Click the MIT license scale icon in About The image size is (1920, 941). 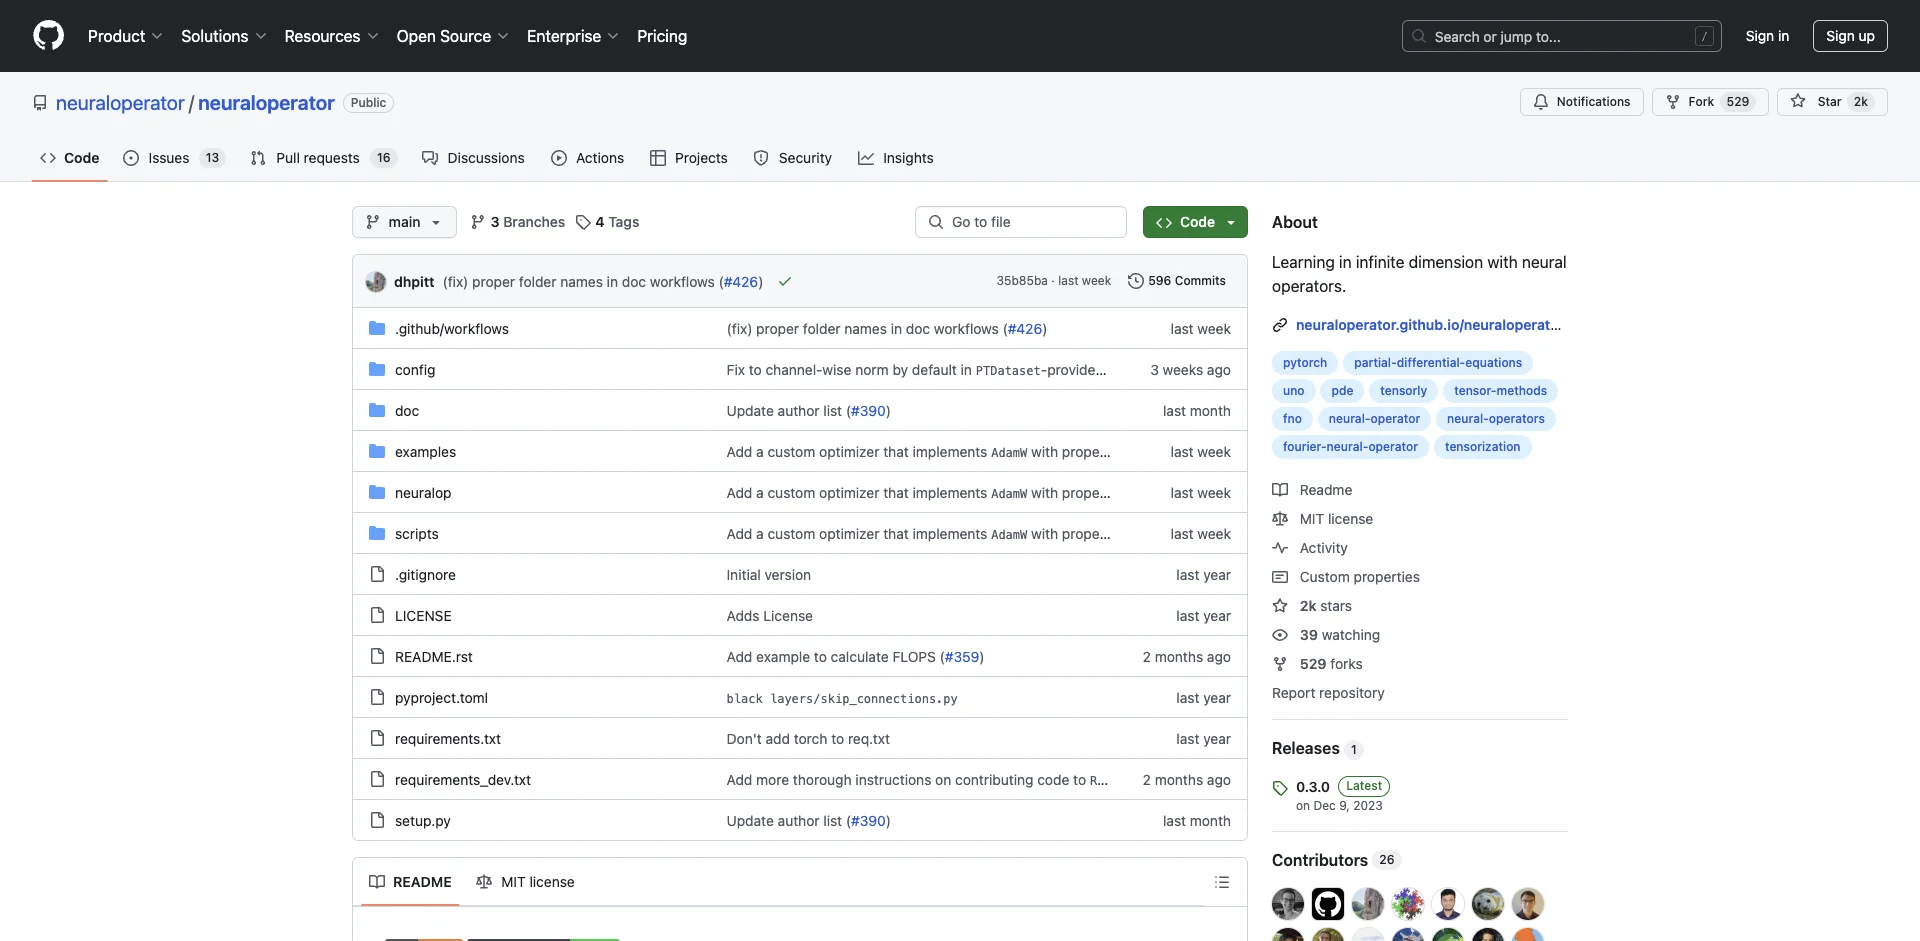pos(1280,519)
